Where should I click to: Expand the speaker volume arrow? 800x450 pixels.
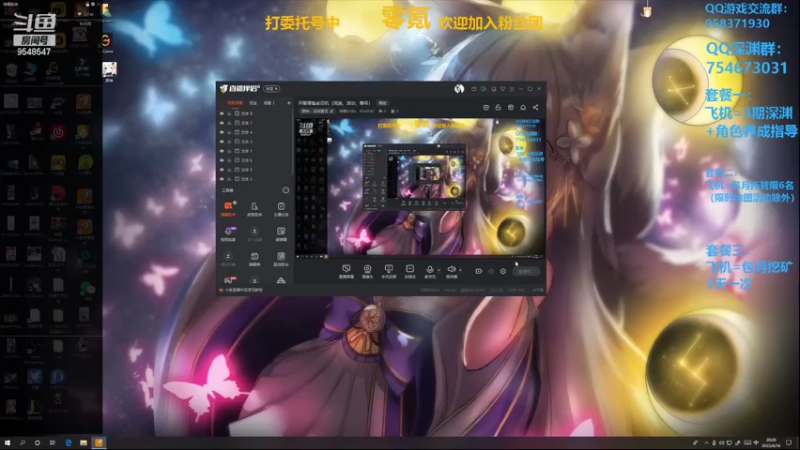click(460, 270)
